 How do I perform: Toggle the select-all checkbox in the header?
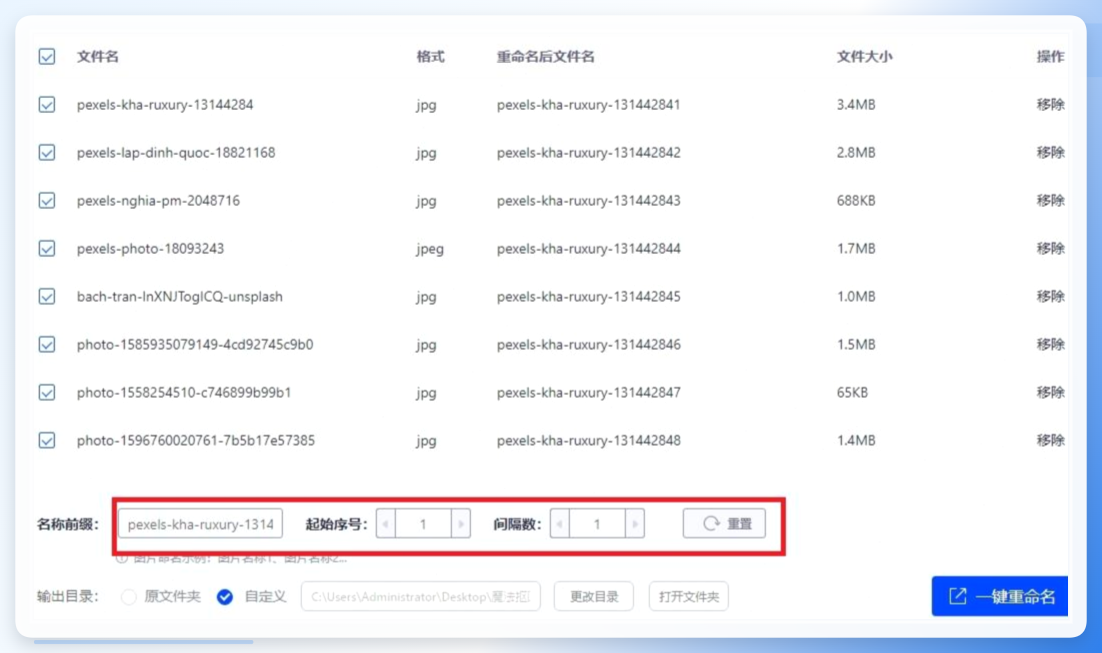coord(47,56)
